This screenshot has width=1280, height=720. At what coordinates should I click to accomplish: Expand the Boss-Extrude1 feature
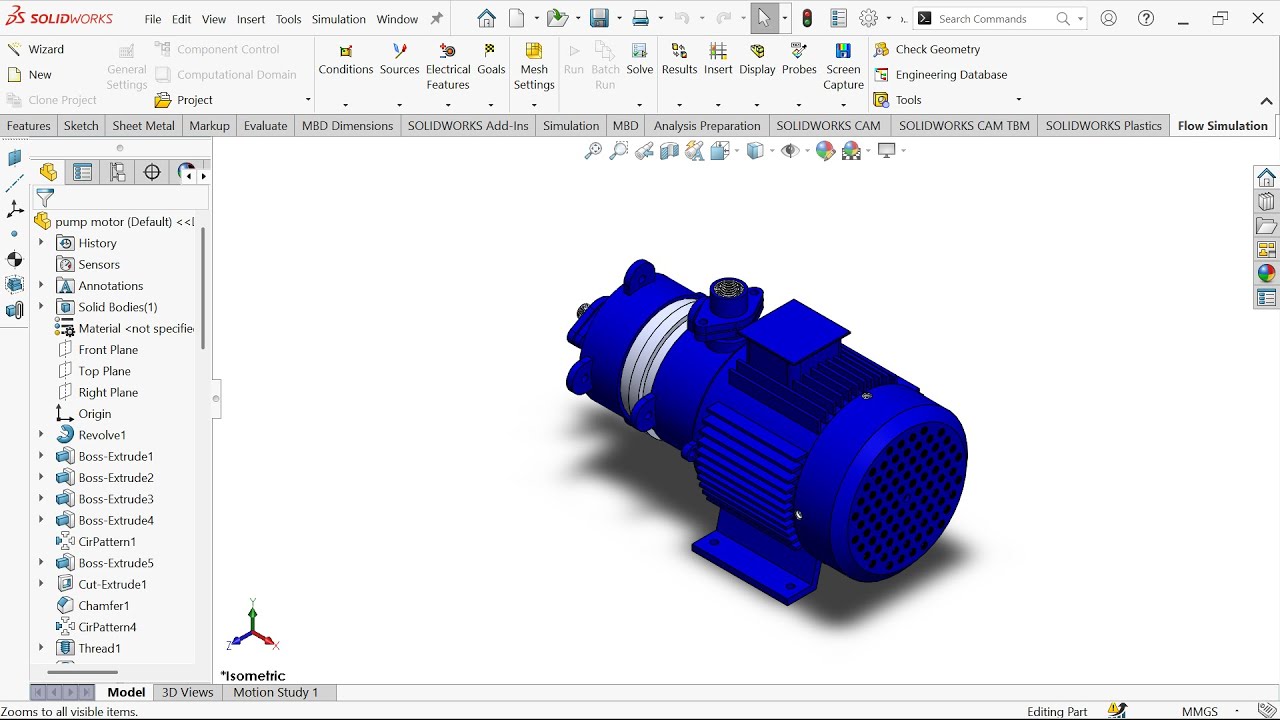click(41, 456)
